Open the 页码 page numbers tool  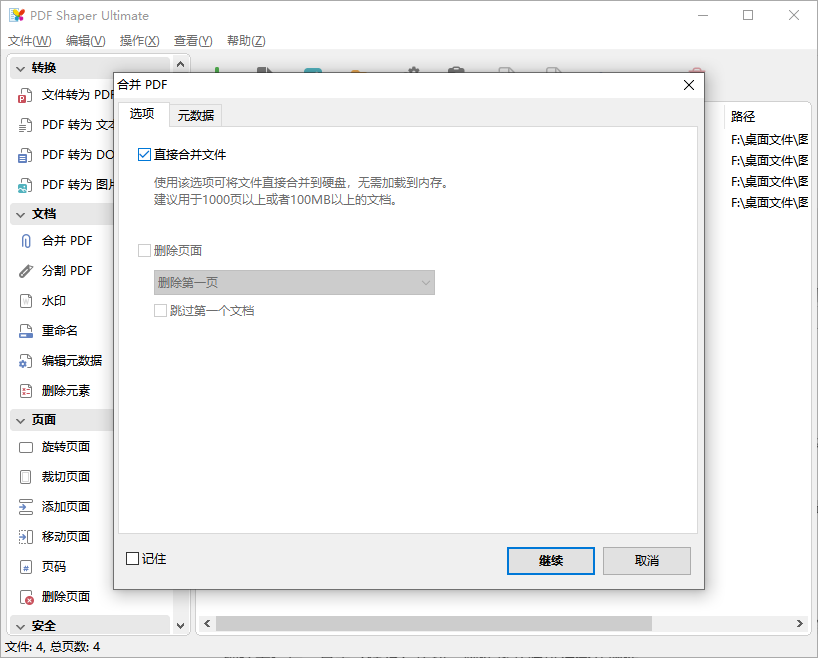pyautogui.click(x=50, y=566)
